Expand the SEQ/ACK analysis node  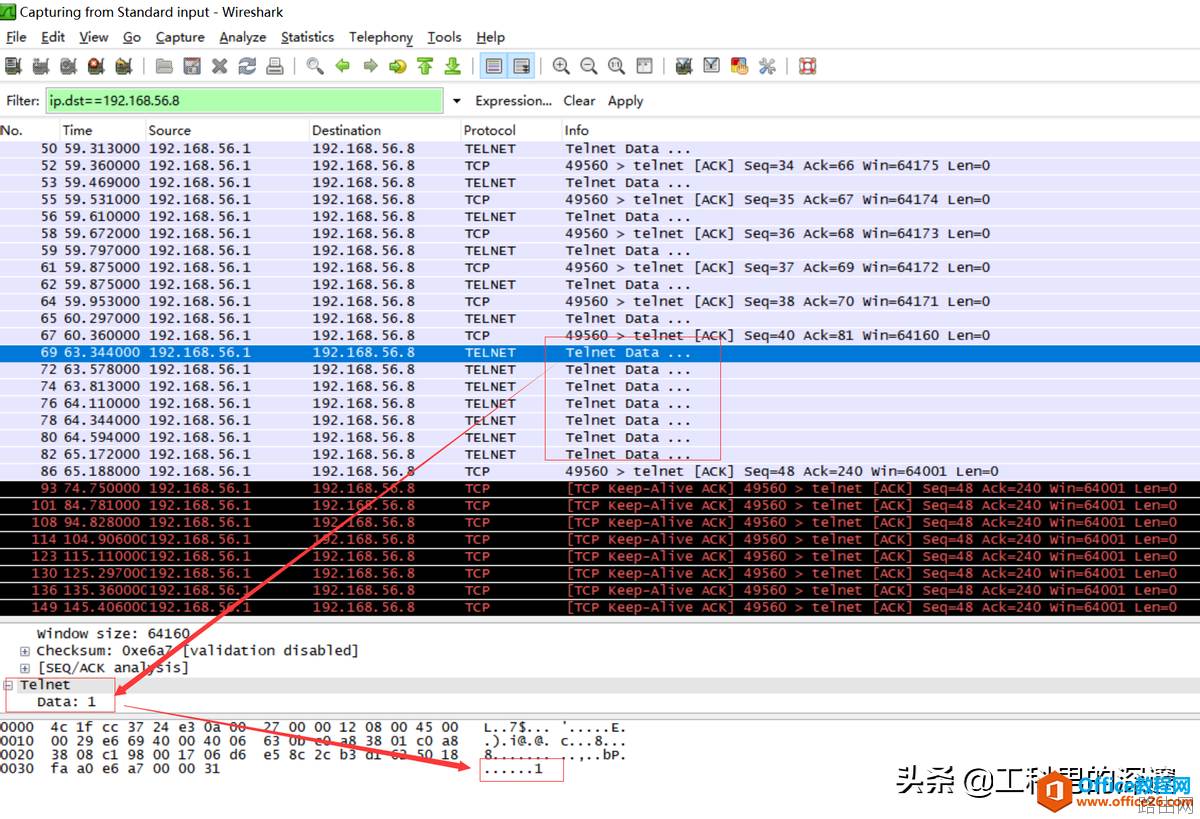coord(25,668)
